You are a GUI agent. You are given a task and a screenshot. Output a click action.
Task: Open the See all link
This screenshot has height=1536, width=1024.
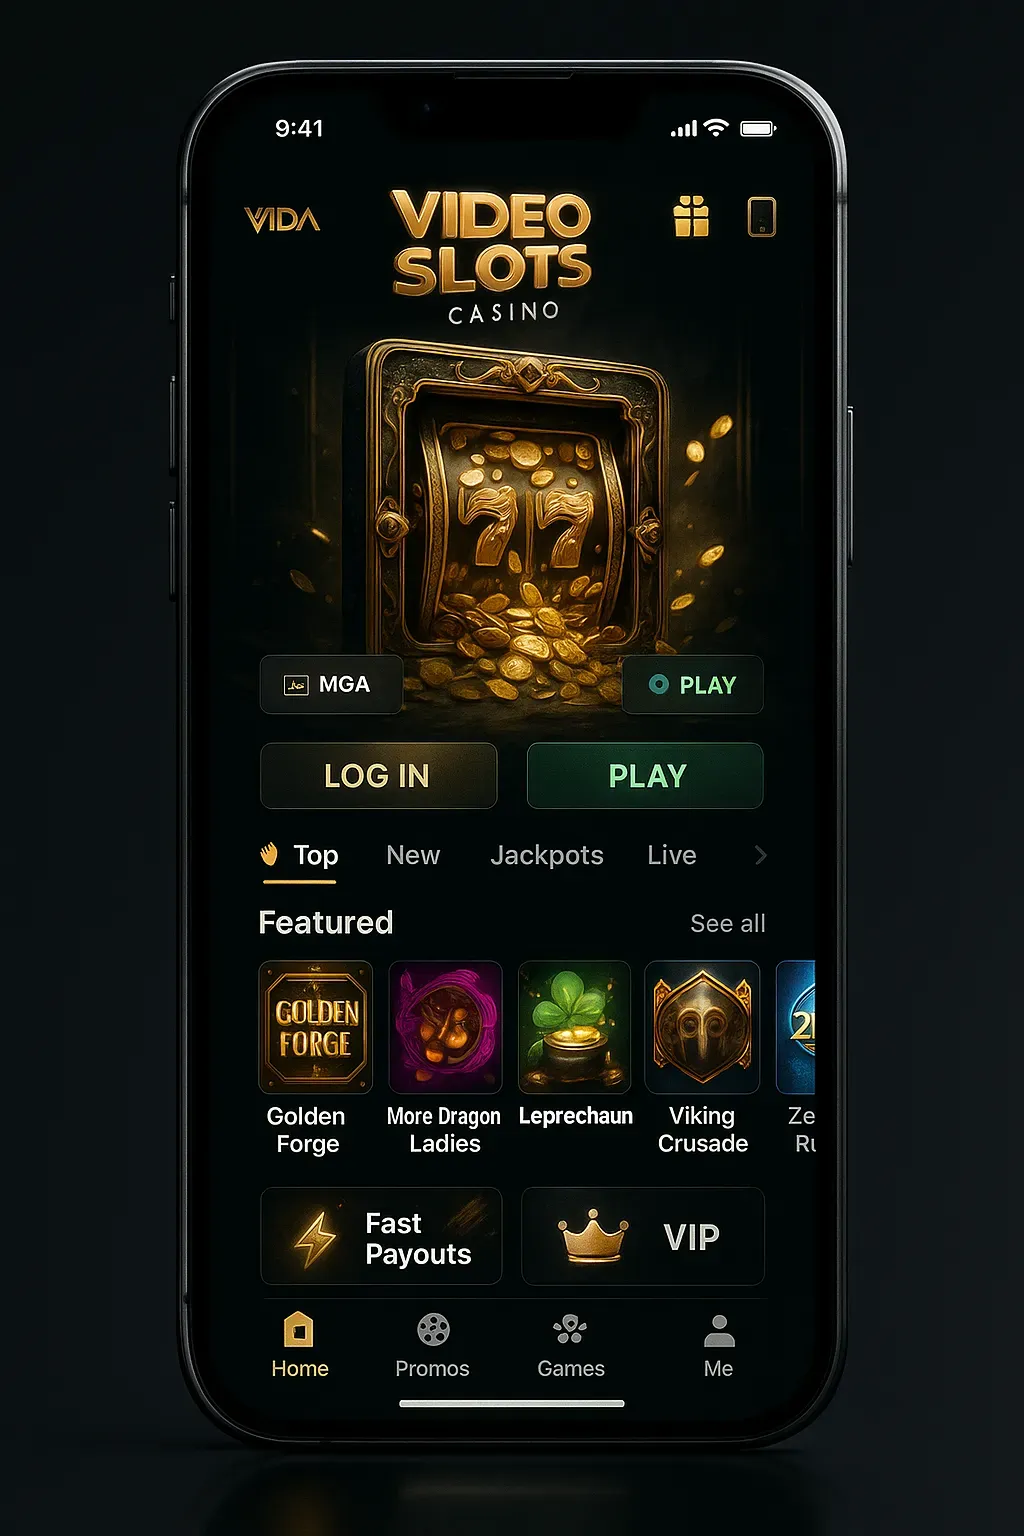pos(728,924)
